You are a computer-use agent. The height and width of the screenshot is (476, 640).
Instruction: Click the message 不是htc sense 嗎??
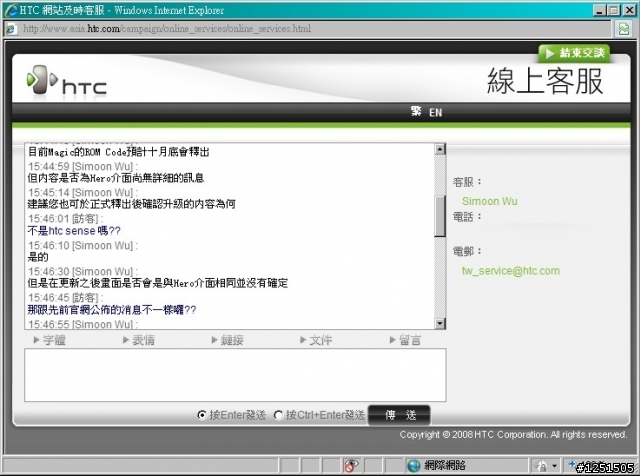pos(74,231)
